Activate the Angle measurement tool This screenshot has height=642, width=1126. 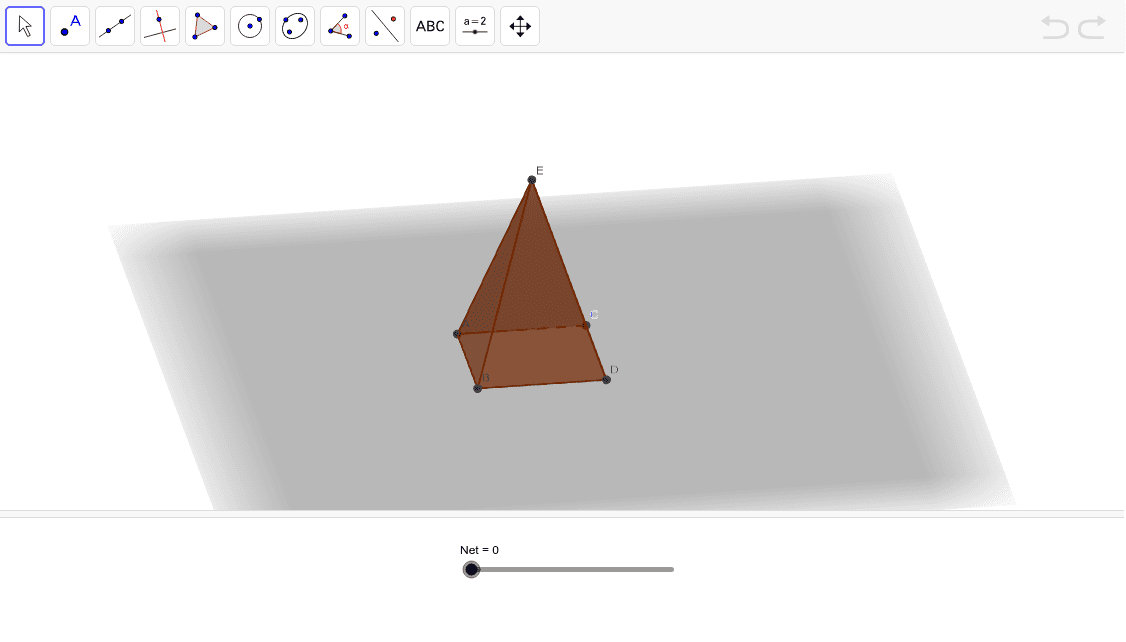(340, 26)
